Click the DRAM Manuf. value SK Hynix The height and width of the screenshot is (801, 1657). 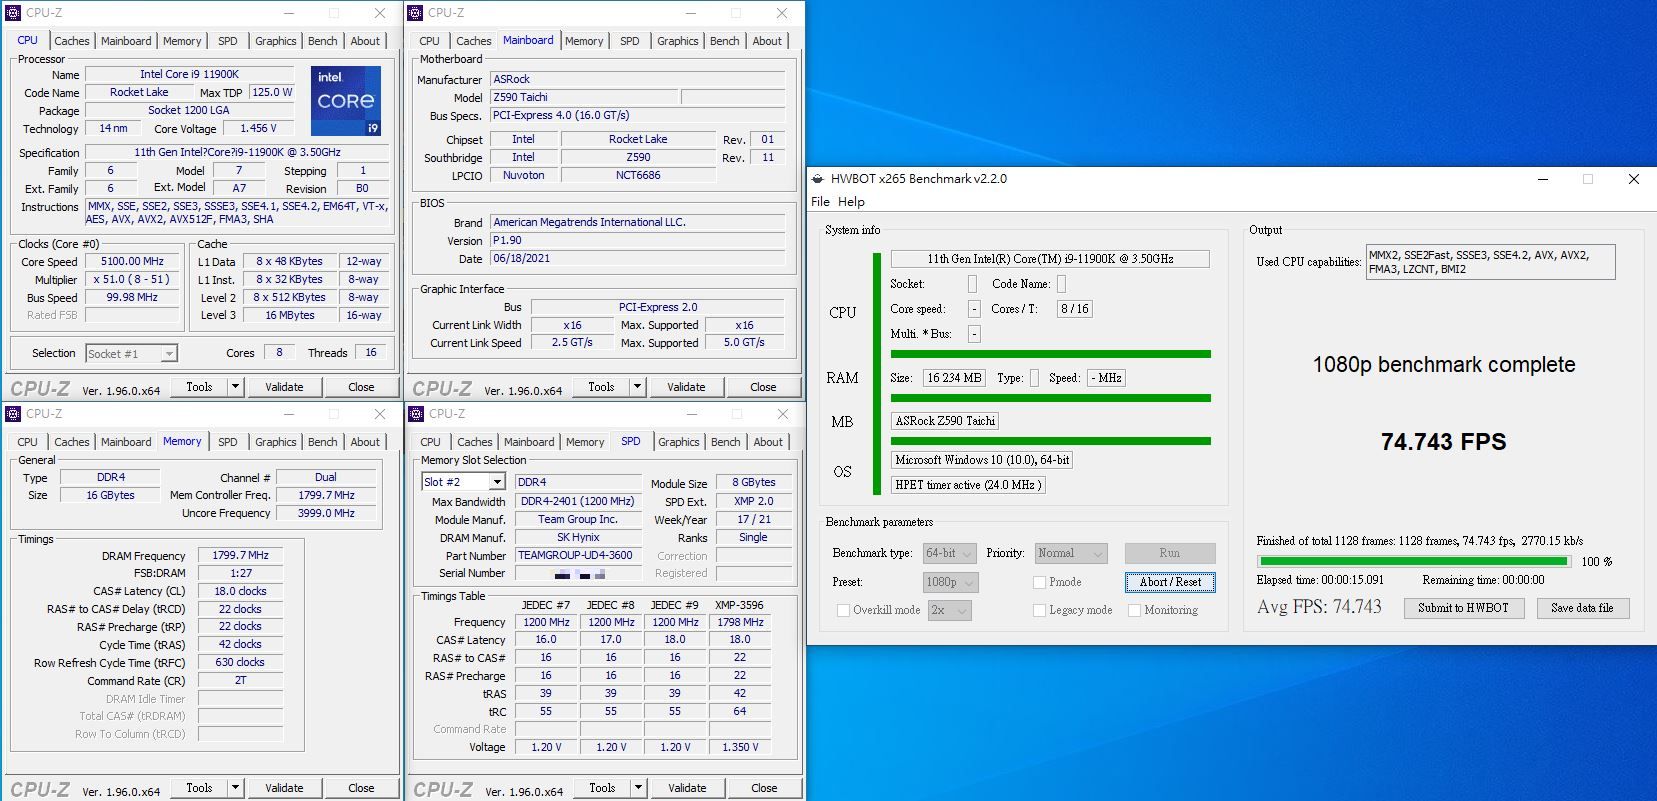click(x=578, y=537)
